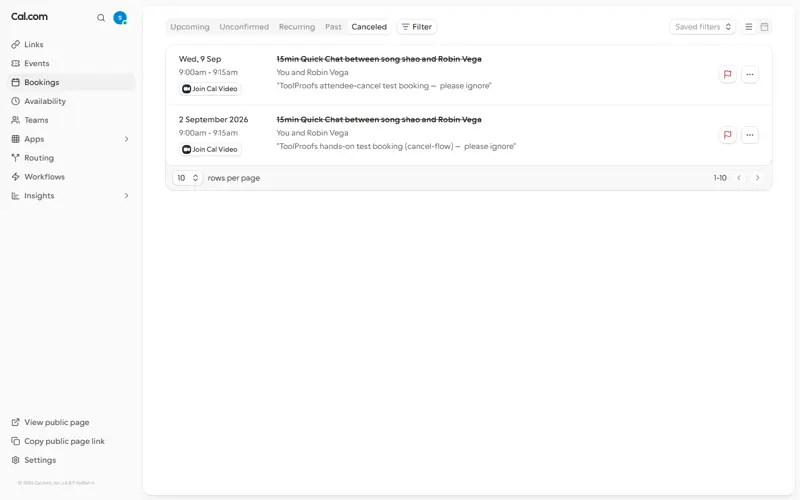Open the Filter button
Image resolution: width=800 pixels, height=500 pixels.
coord(417,27)
